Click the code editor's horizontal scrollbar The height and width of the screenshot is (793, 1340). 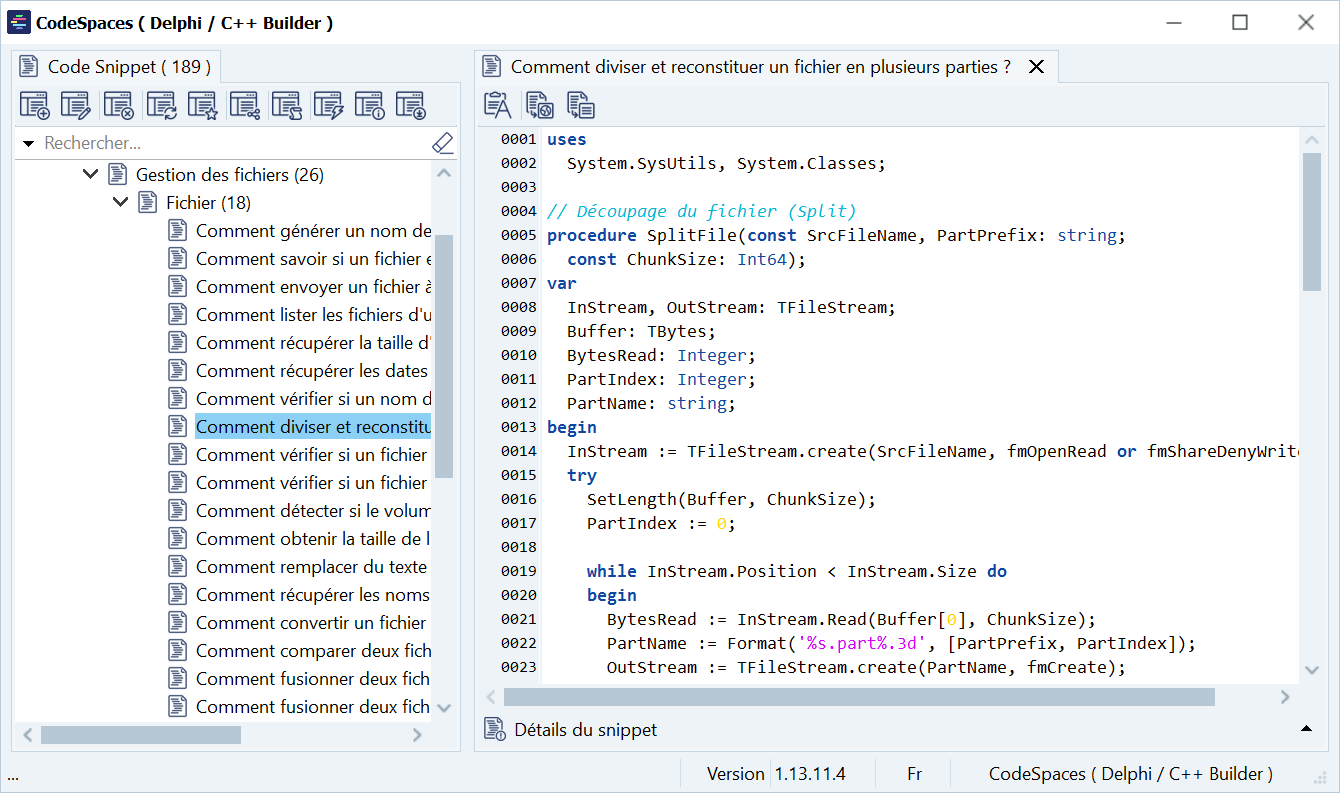point(858,697)
